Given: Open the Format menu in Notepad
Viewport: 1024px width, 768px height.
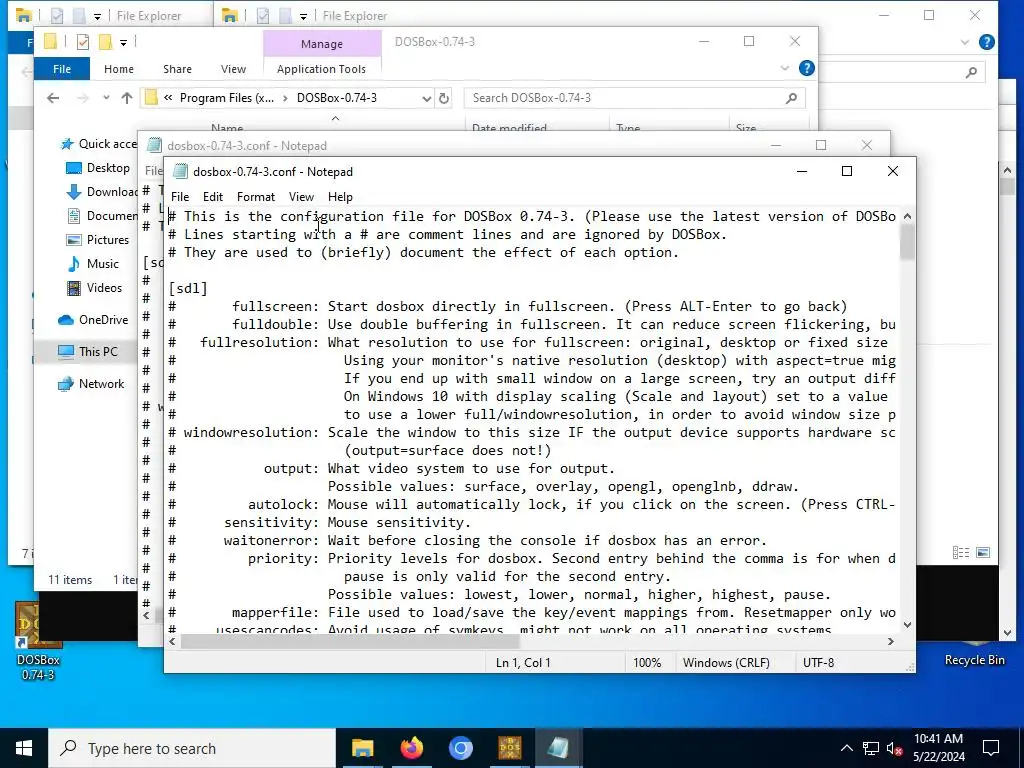Looking at the screenshot, I should tap(255, 197).
